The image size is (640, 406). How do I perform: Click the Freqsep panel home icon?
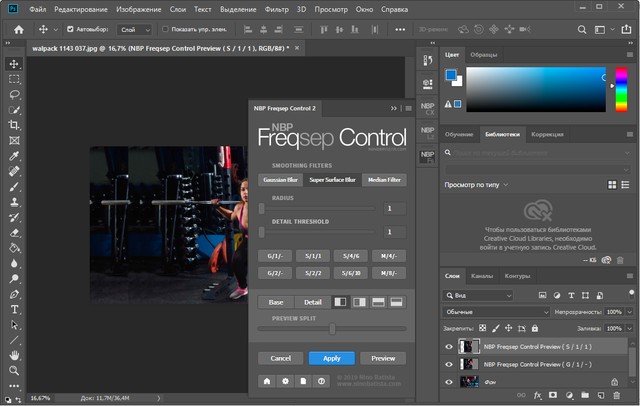267,381
